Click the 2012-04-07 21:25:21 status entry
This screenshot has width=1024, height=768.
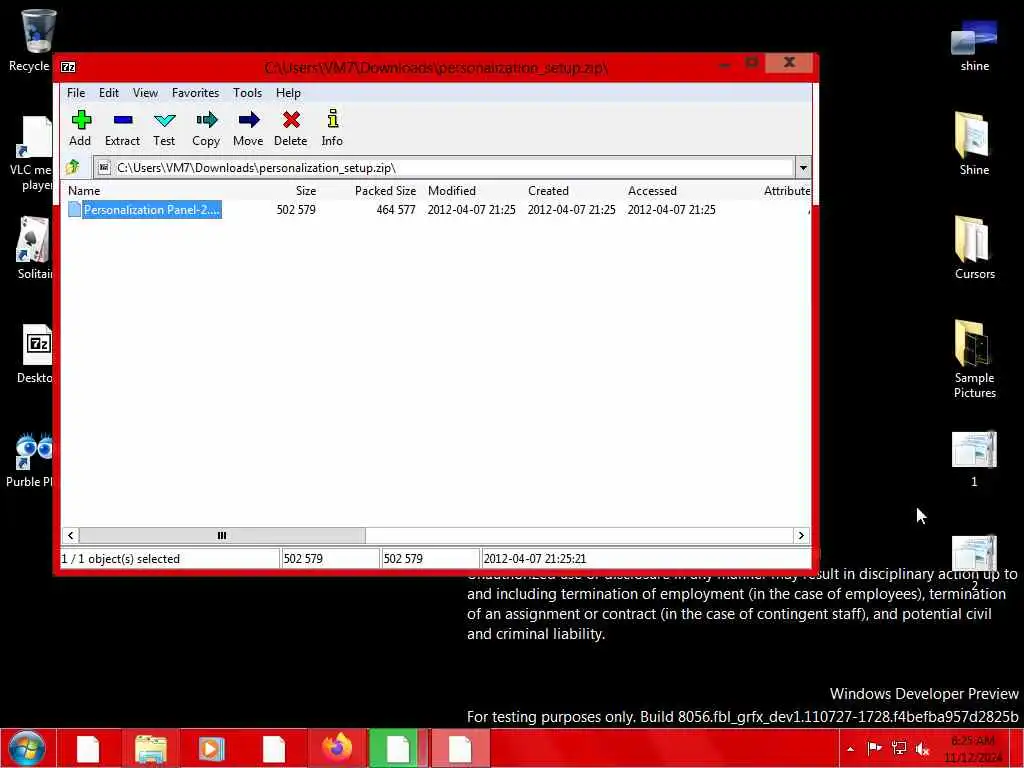coord(535,559)
